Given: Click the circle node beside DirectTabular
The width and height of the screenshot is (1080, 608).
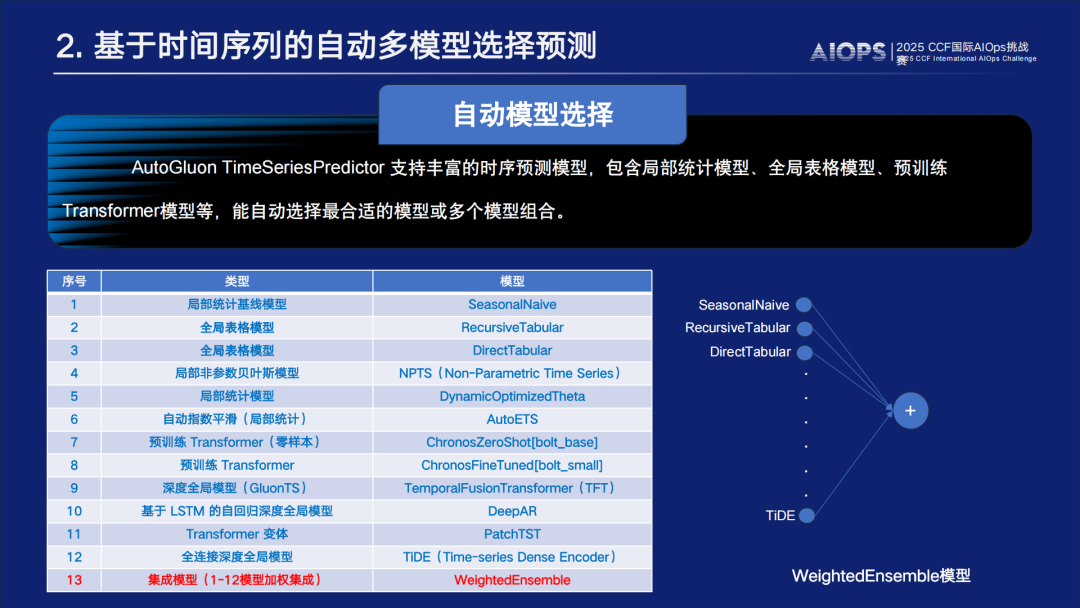Looking at the screenshot, I should point(804,353).
